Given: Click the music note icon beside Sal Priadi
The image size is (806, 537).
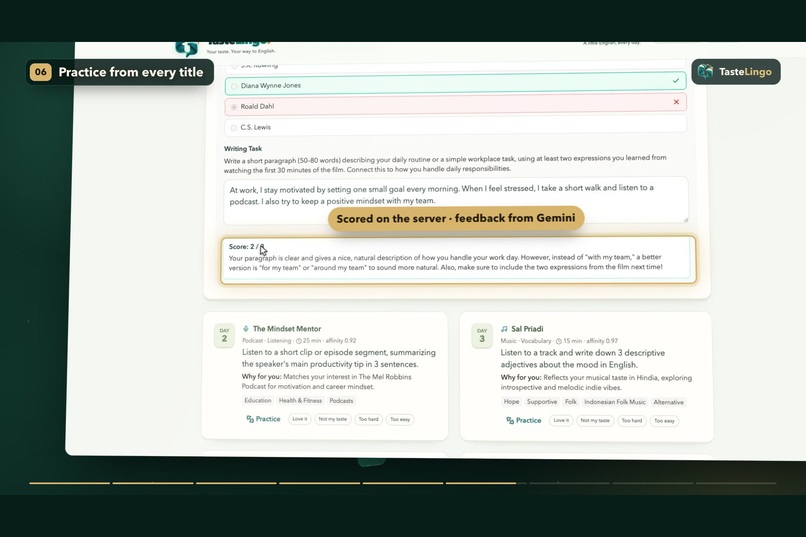Looking at the screenshot, I should [504, 329].
